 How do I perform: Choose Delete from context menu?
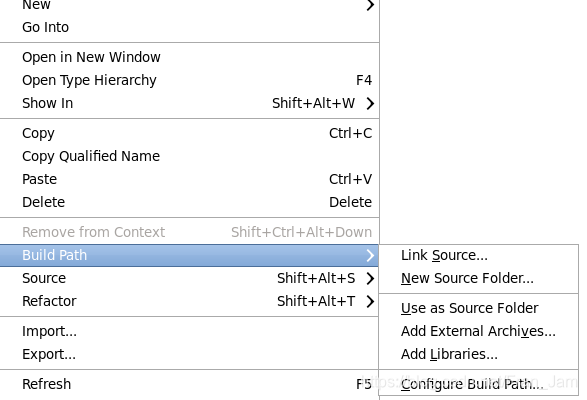pyautogui.click(x=189, y=202)
